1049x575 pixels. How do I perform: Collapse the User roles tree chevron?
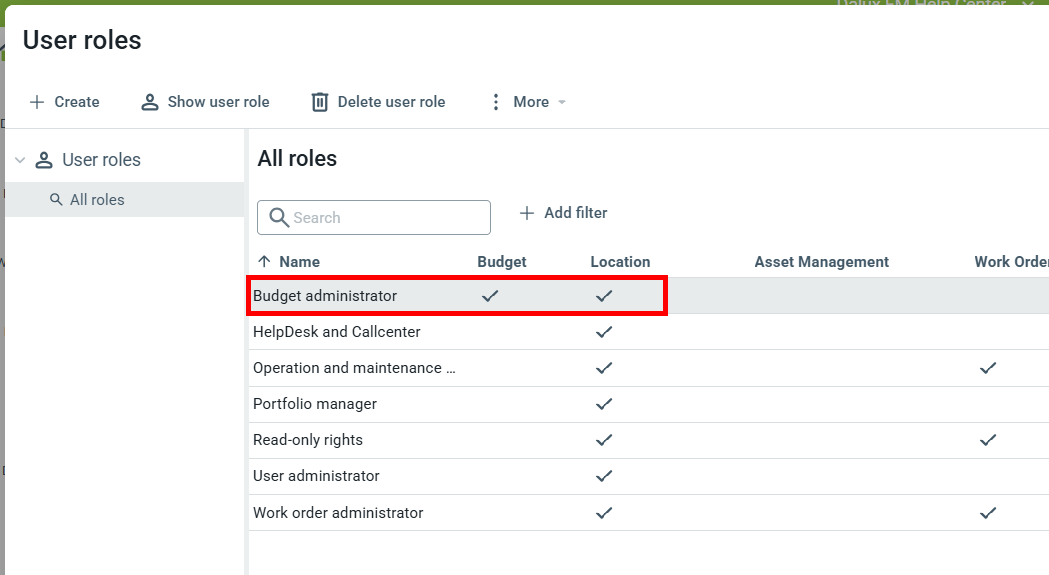20,160
